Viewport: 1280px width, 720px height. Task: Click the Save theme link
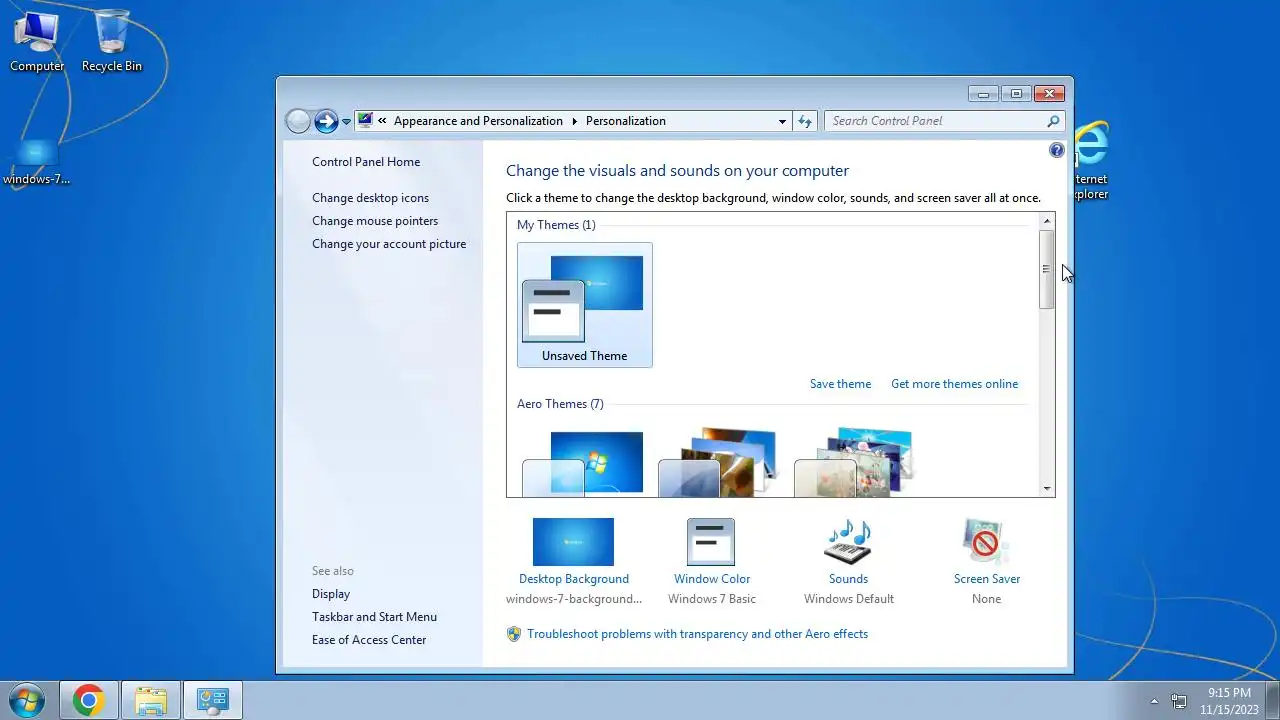coord(840,384)
